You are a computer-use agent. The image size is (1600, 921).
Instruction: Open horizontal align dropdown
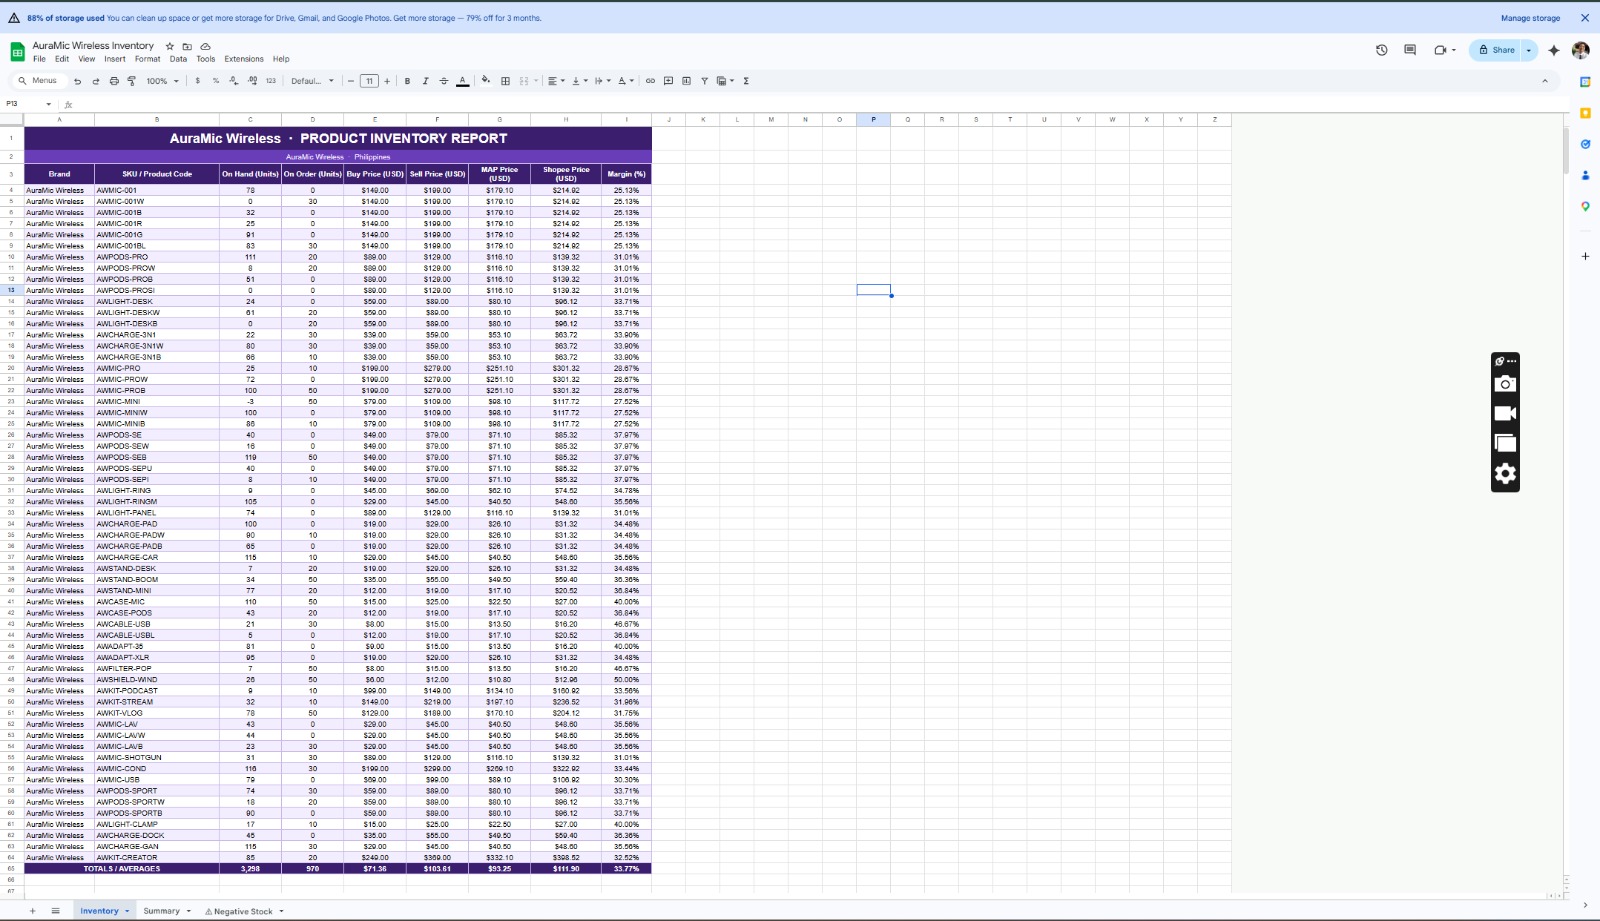coord(555,81)
